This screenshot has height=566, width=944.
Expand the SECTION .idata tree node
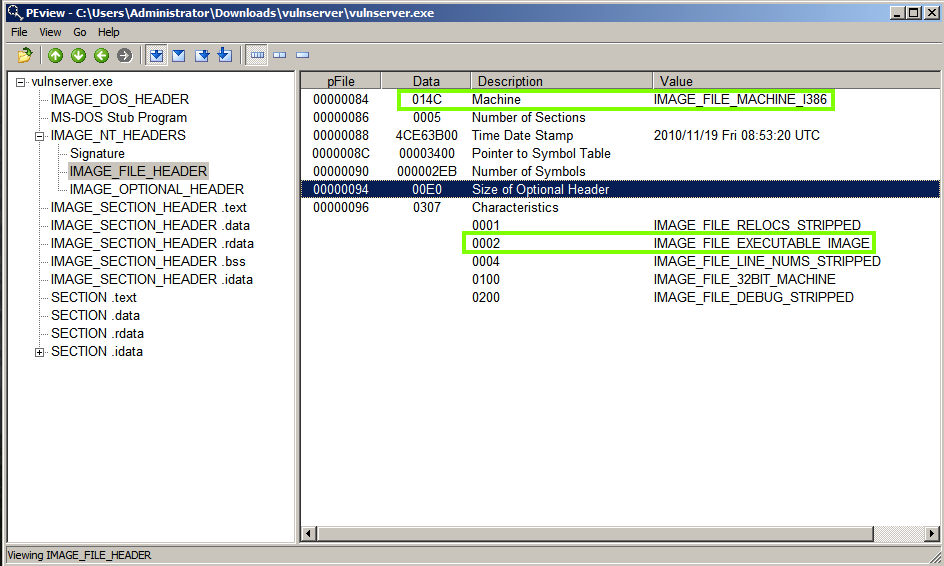coord(40,352)
